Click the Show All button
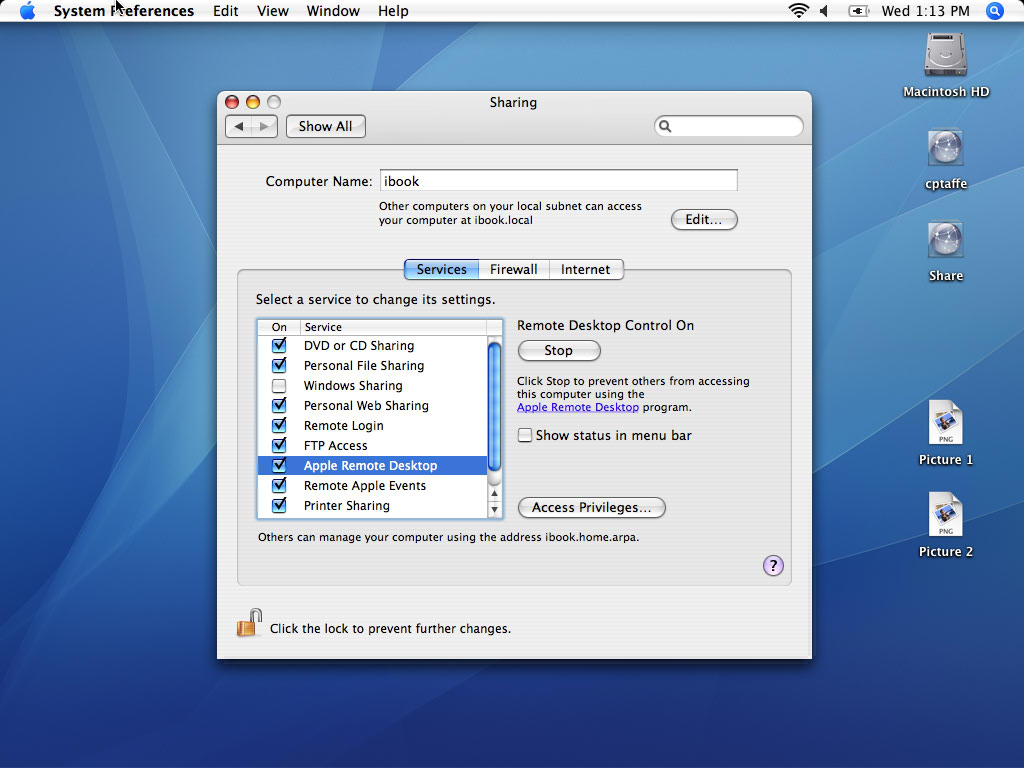The width and height of the screenshot is (1024, 768). tap(325, 127)
